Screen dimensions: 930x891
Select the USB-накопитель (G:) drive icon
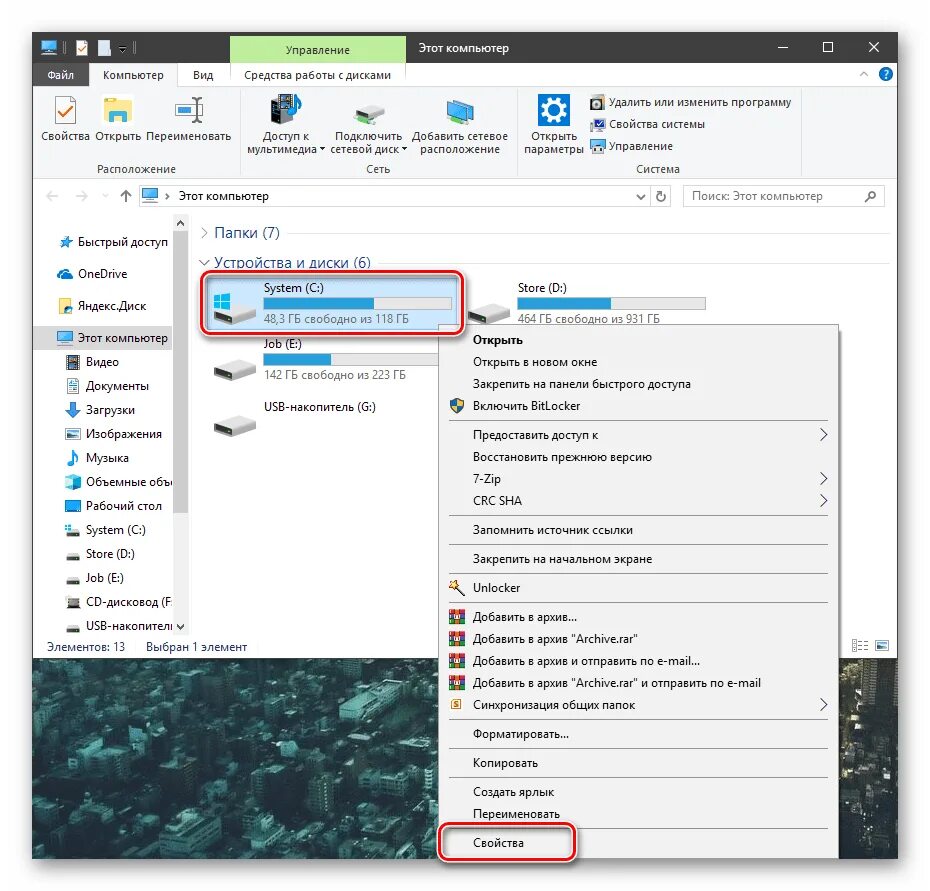point(234,425)
